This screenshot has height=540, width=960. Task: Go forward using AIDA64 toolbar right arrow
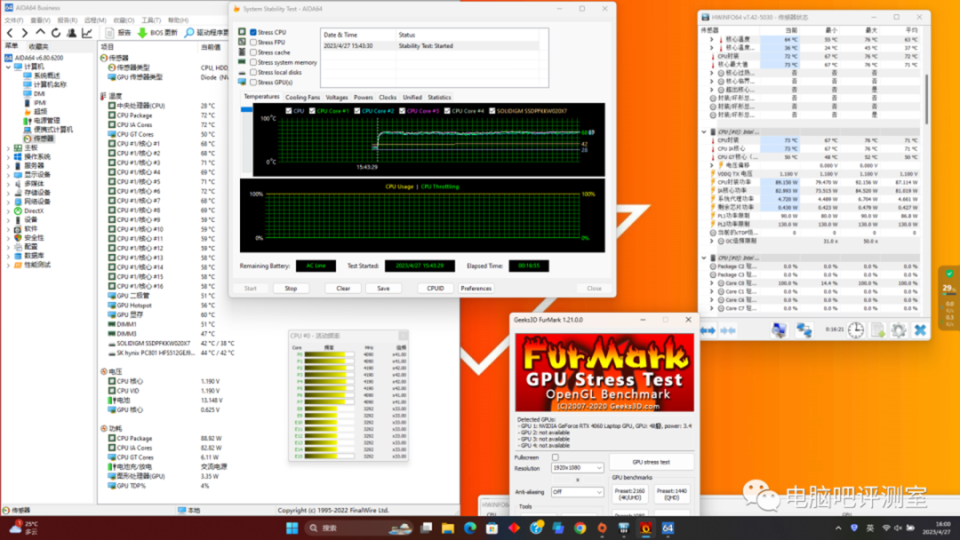click(24, 33)
